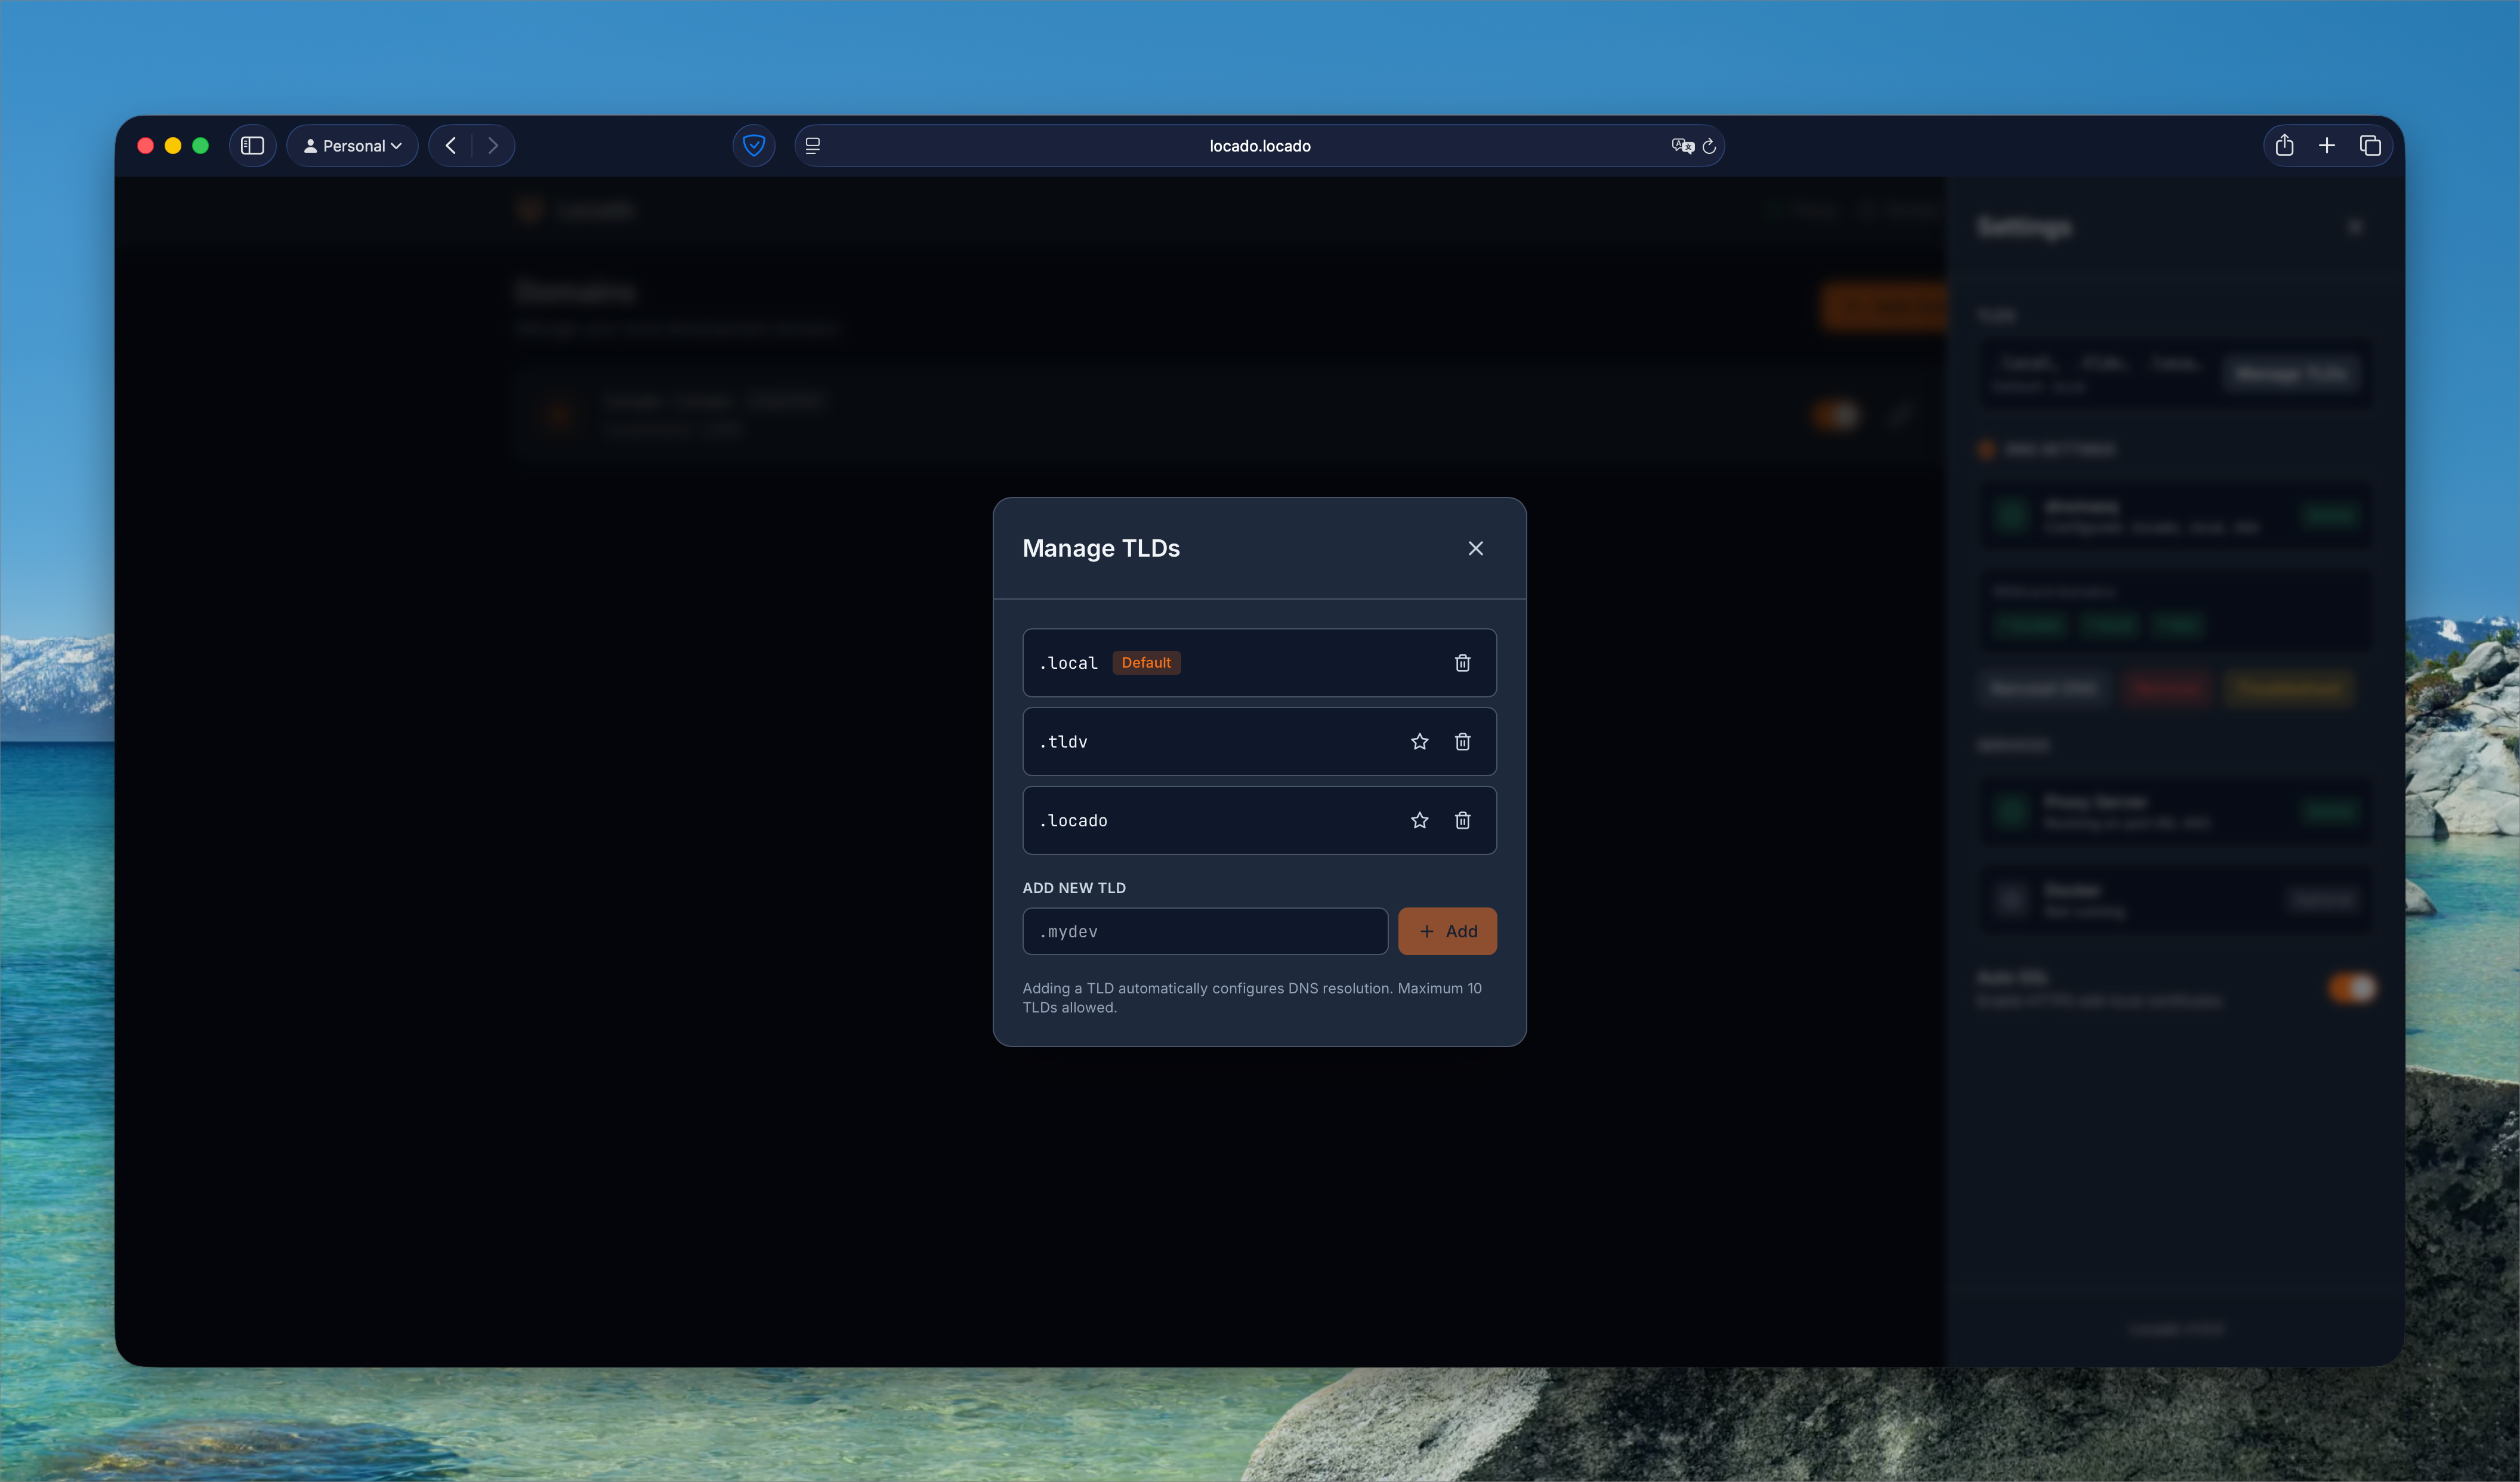Click the Add TLD button

click(1447, 931)
